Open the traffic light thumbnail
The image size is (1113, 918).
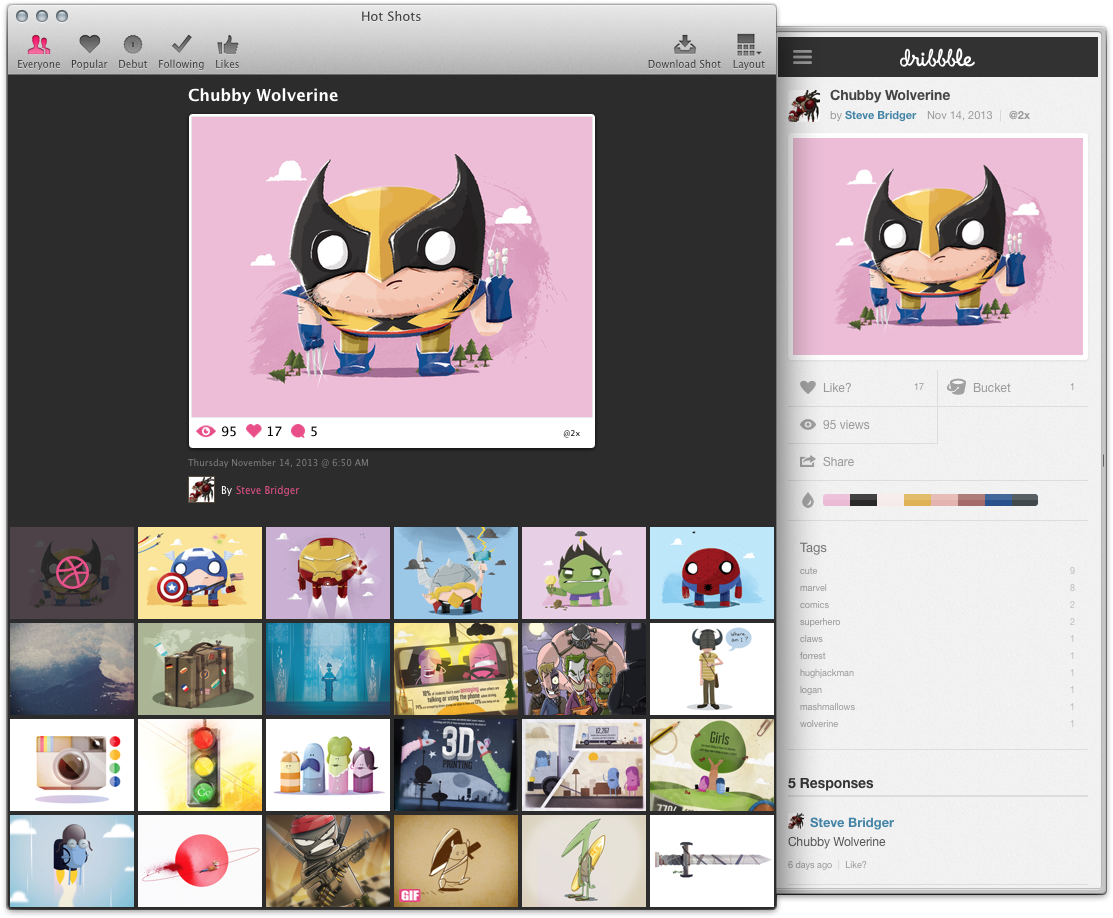tap(199, 765)
